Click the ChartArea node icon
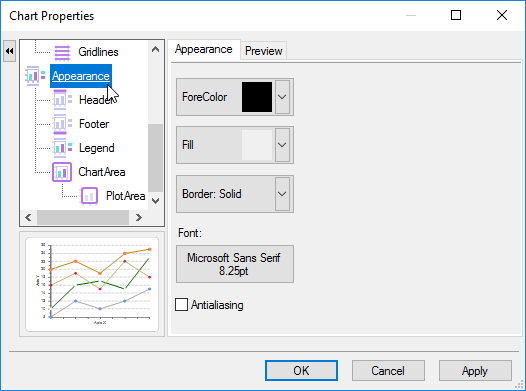 (x=62, y=172)
